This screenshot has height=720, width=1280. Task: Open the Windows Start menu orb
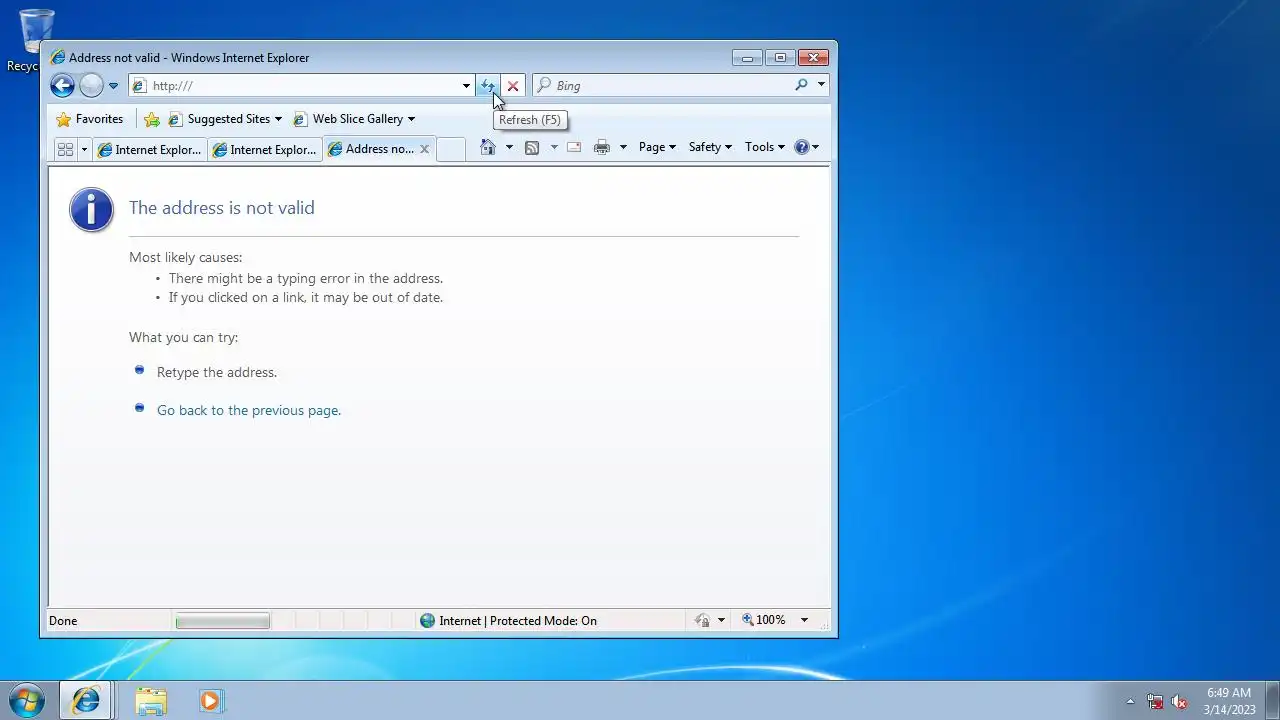pos(27,700)
